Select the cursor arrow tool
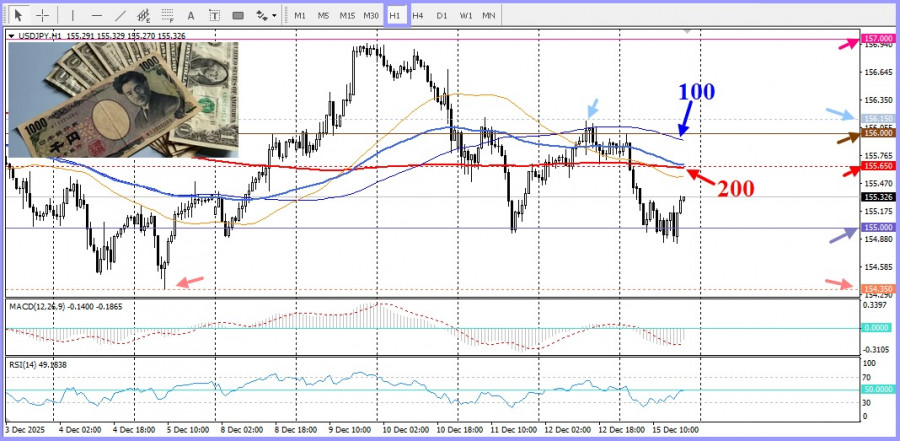This screenshot has height=441, width=900. 18,15
